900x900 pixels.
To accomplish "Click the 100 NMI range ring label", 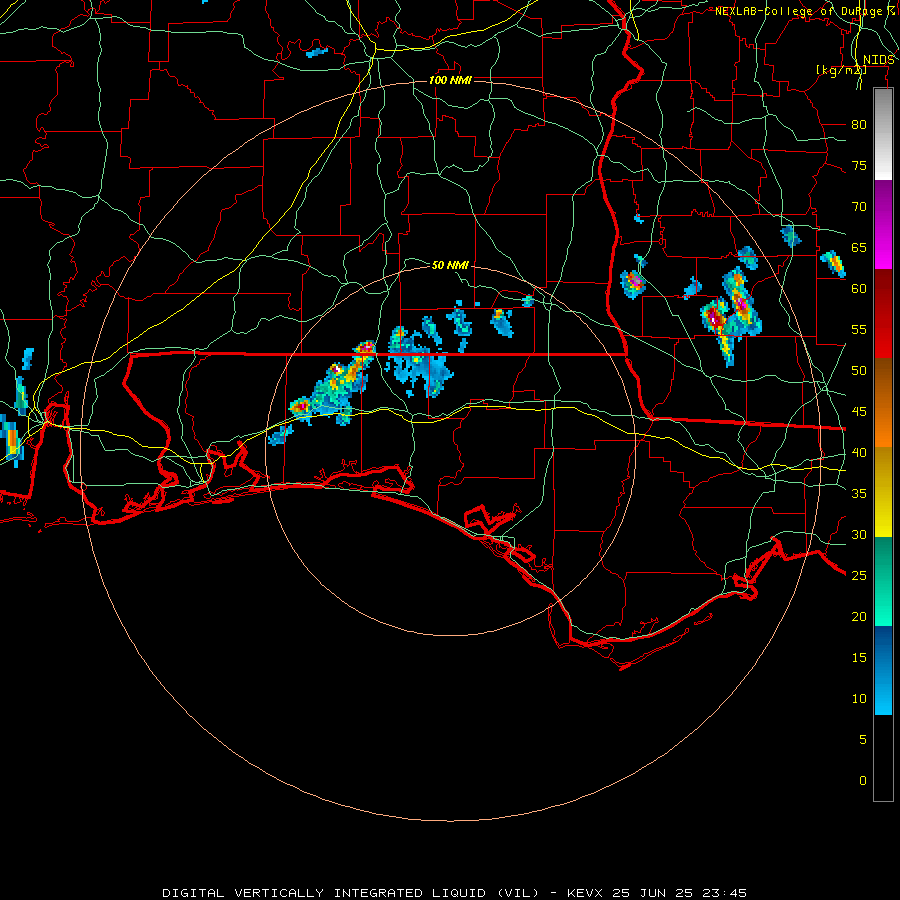I will (x=450, y=80).
